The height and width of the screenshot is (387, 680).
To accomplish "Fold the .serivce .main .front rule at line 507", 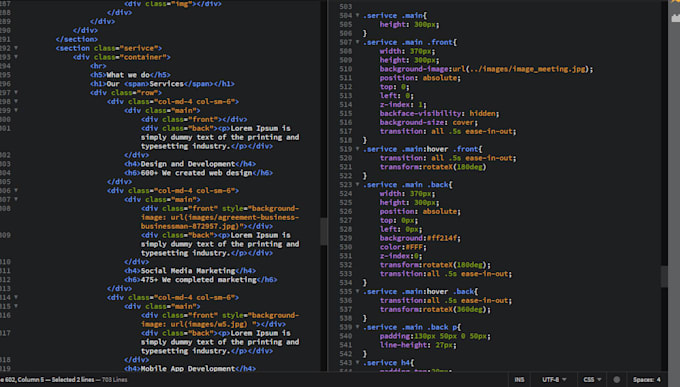I will pos(357,42).
